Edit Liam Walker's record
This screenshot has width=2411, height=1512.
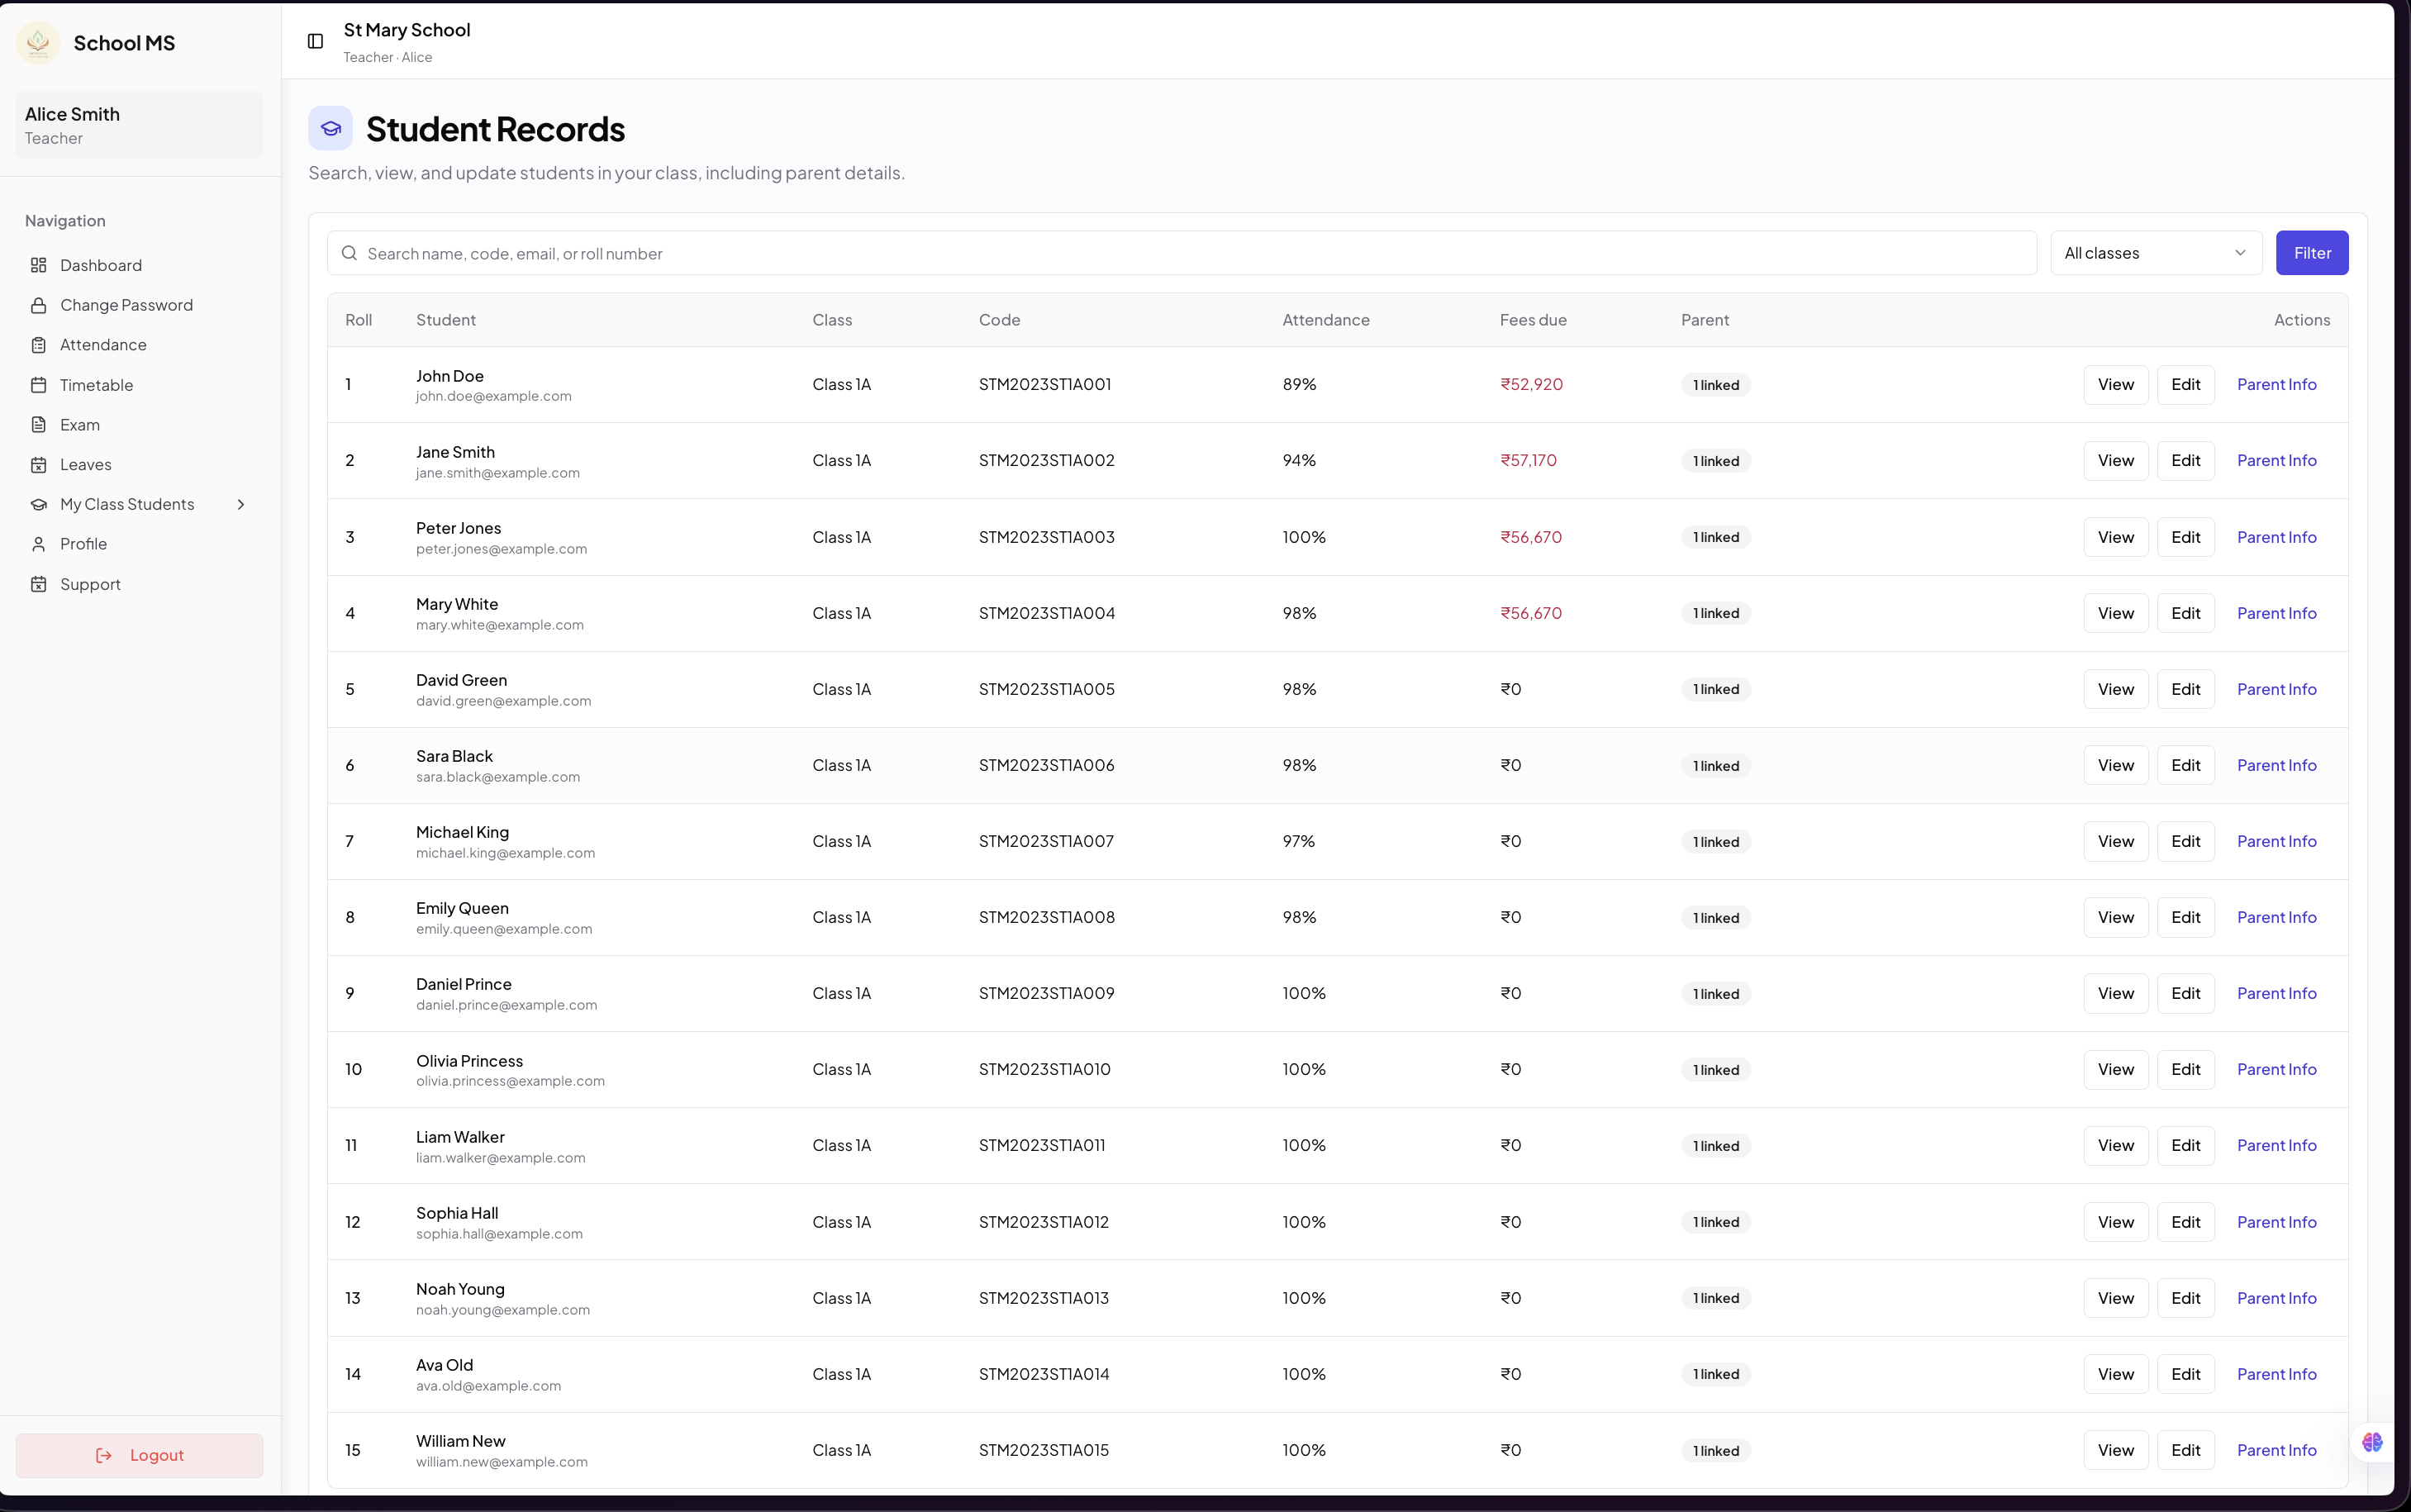(2186, 1145)
